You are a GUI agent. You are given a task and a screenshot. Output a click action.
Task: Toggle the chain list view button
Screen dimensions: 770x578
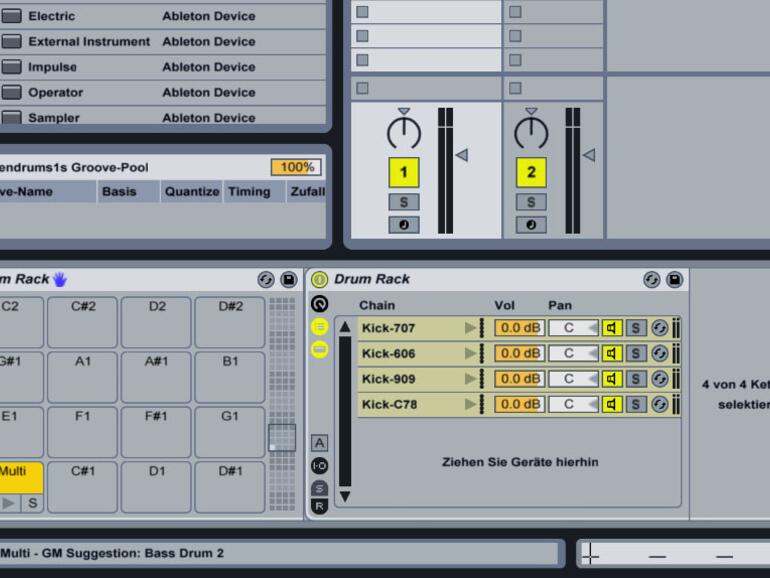coord(319,327)
